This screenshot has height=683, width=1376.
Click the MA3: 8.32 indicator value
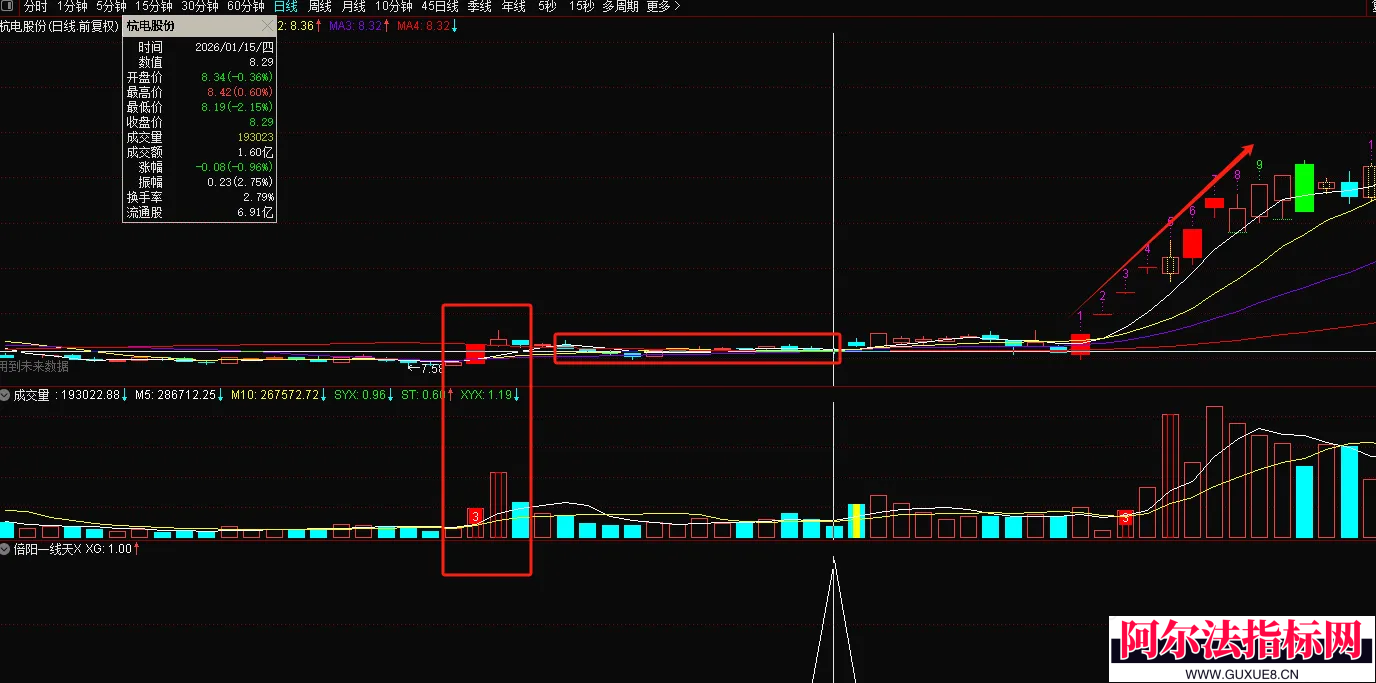click(x=355, y=26)
